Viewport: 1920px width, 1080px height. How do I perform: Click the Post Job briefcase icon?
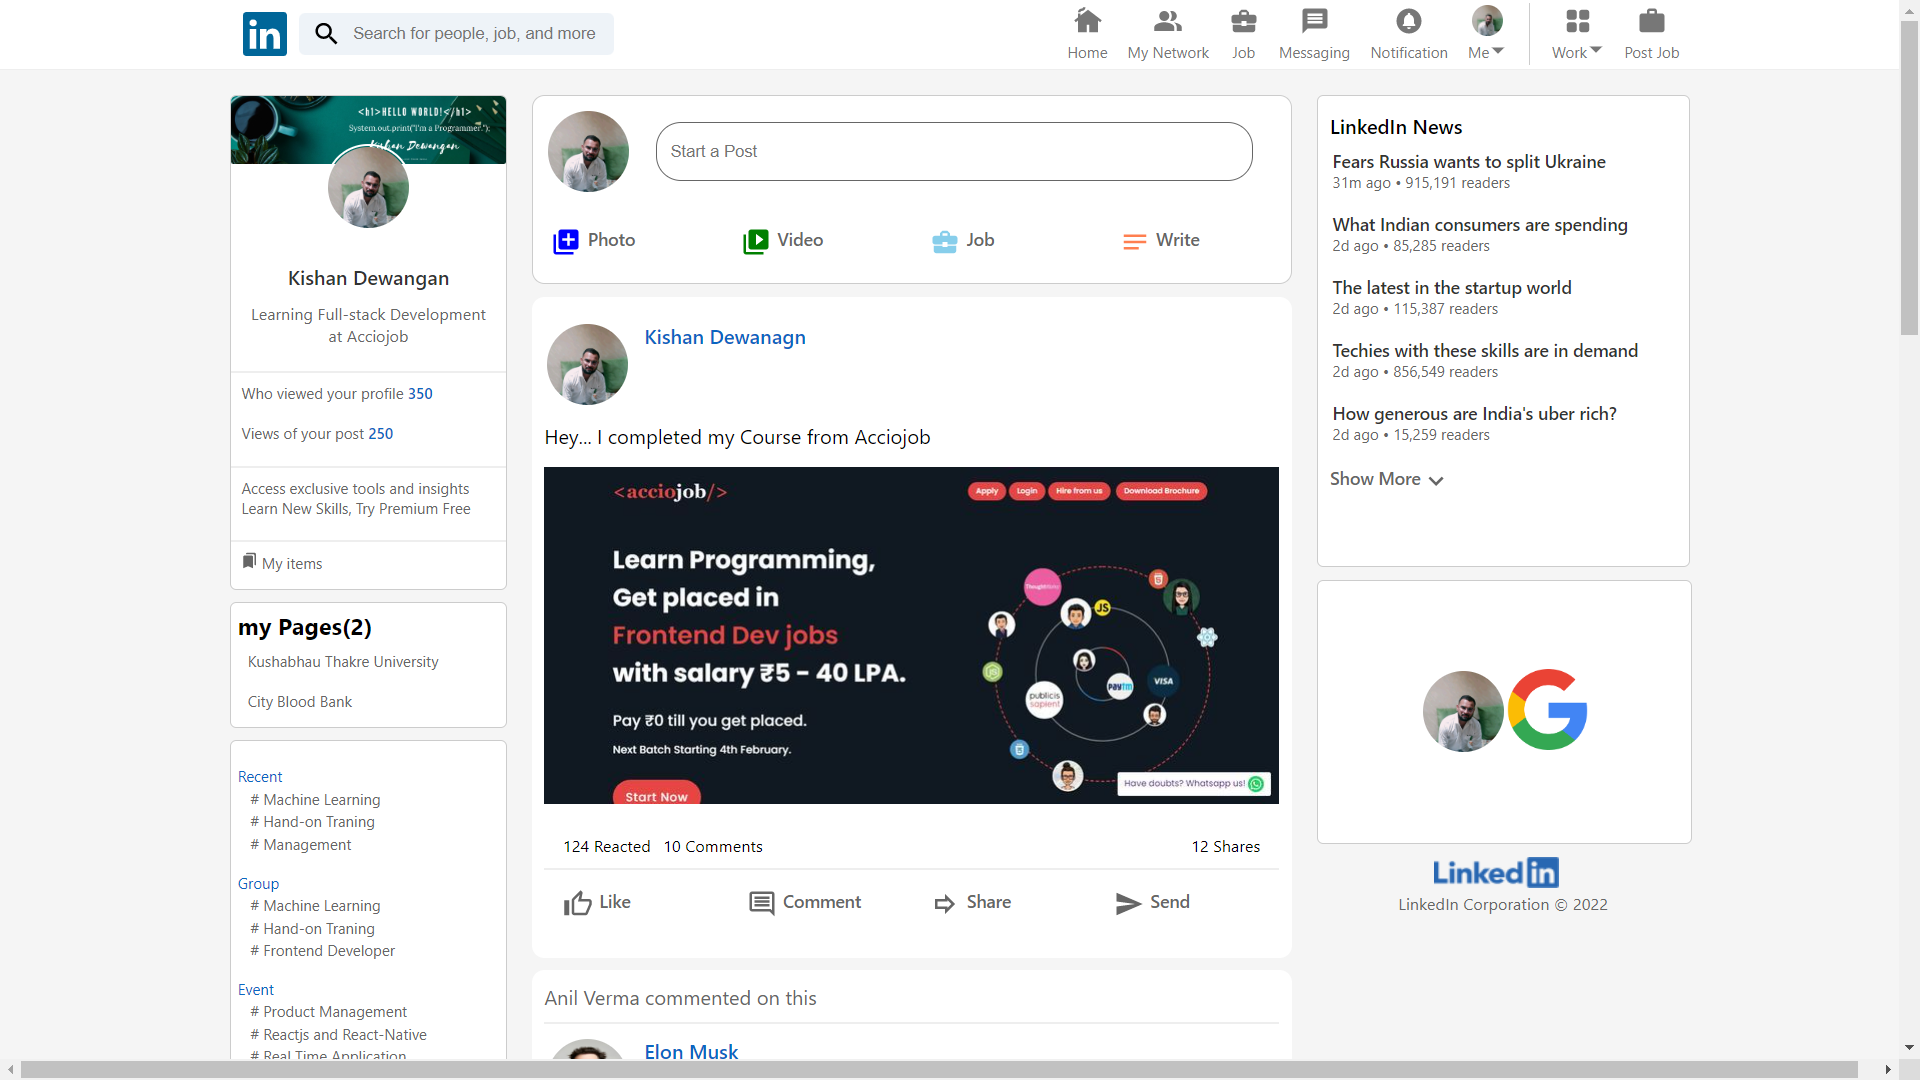(1651, 21)
